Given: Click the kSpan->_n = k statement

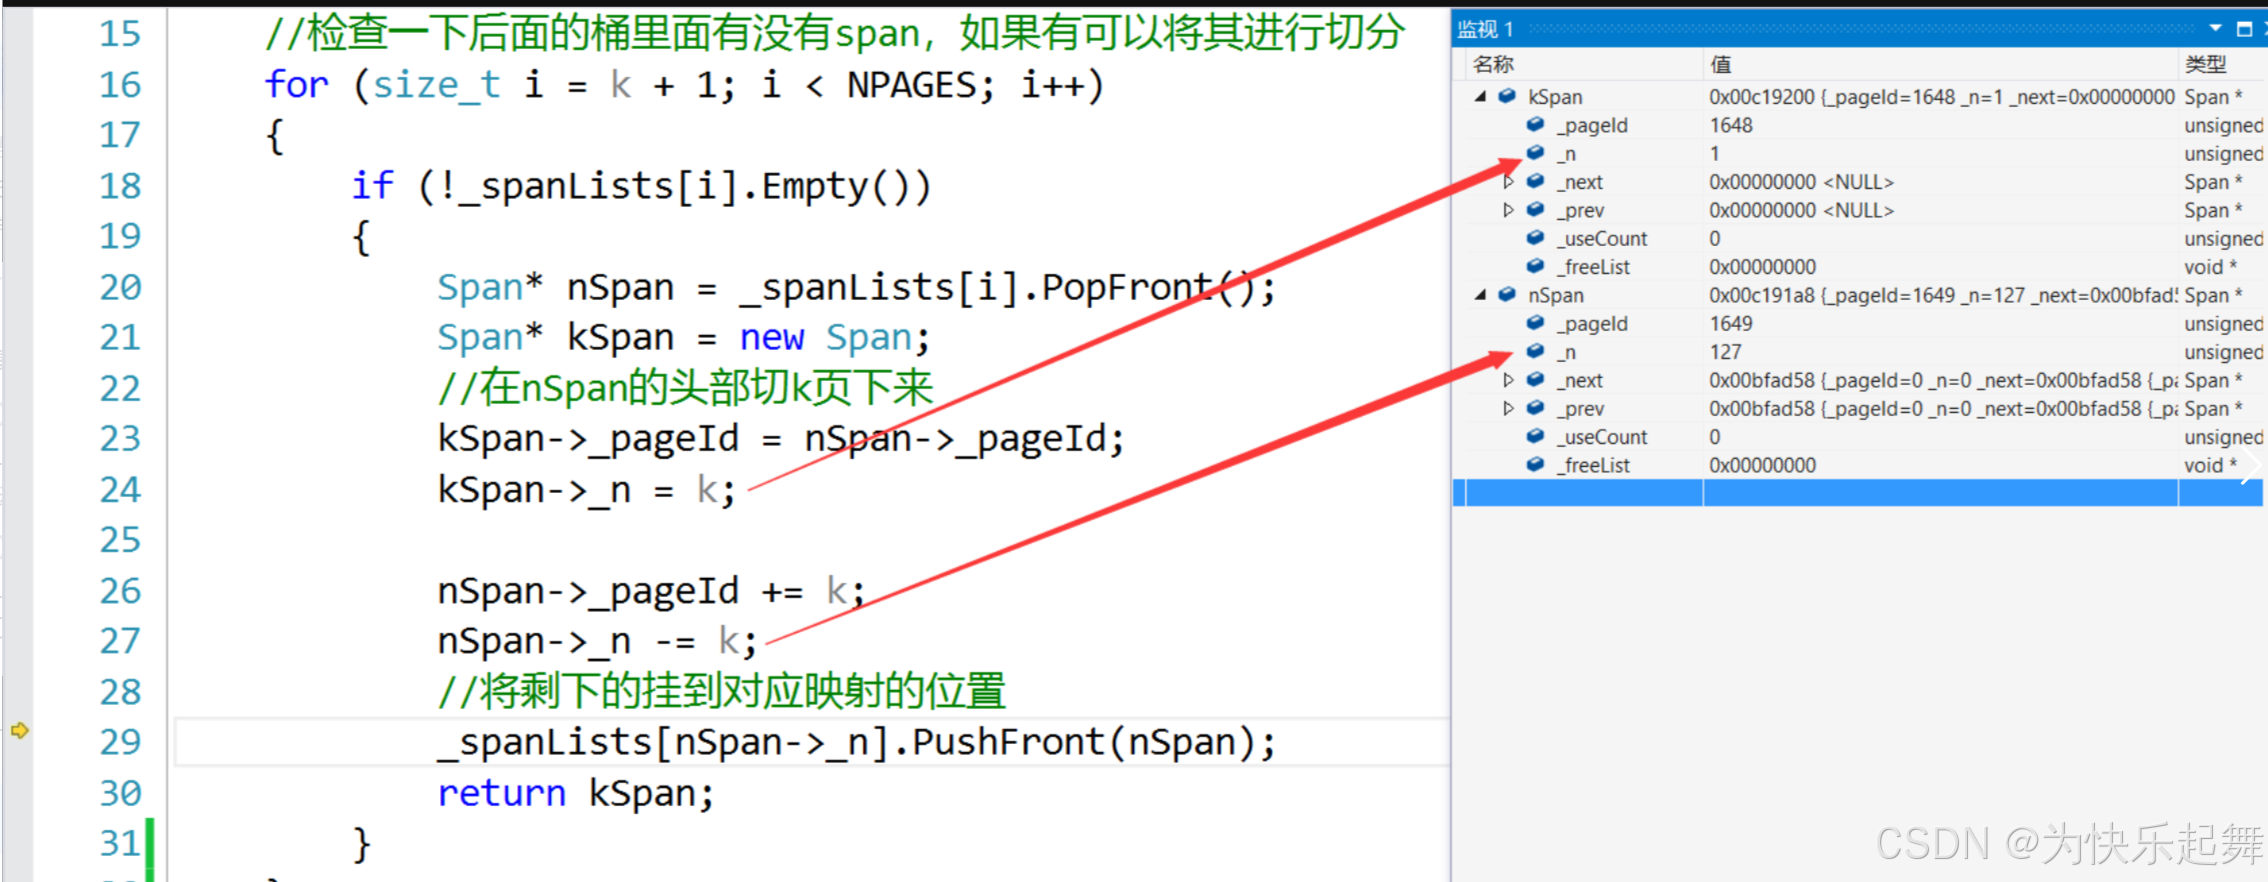Looking at the screenshot, I should click(586, 490).
